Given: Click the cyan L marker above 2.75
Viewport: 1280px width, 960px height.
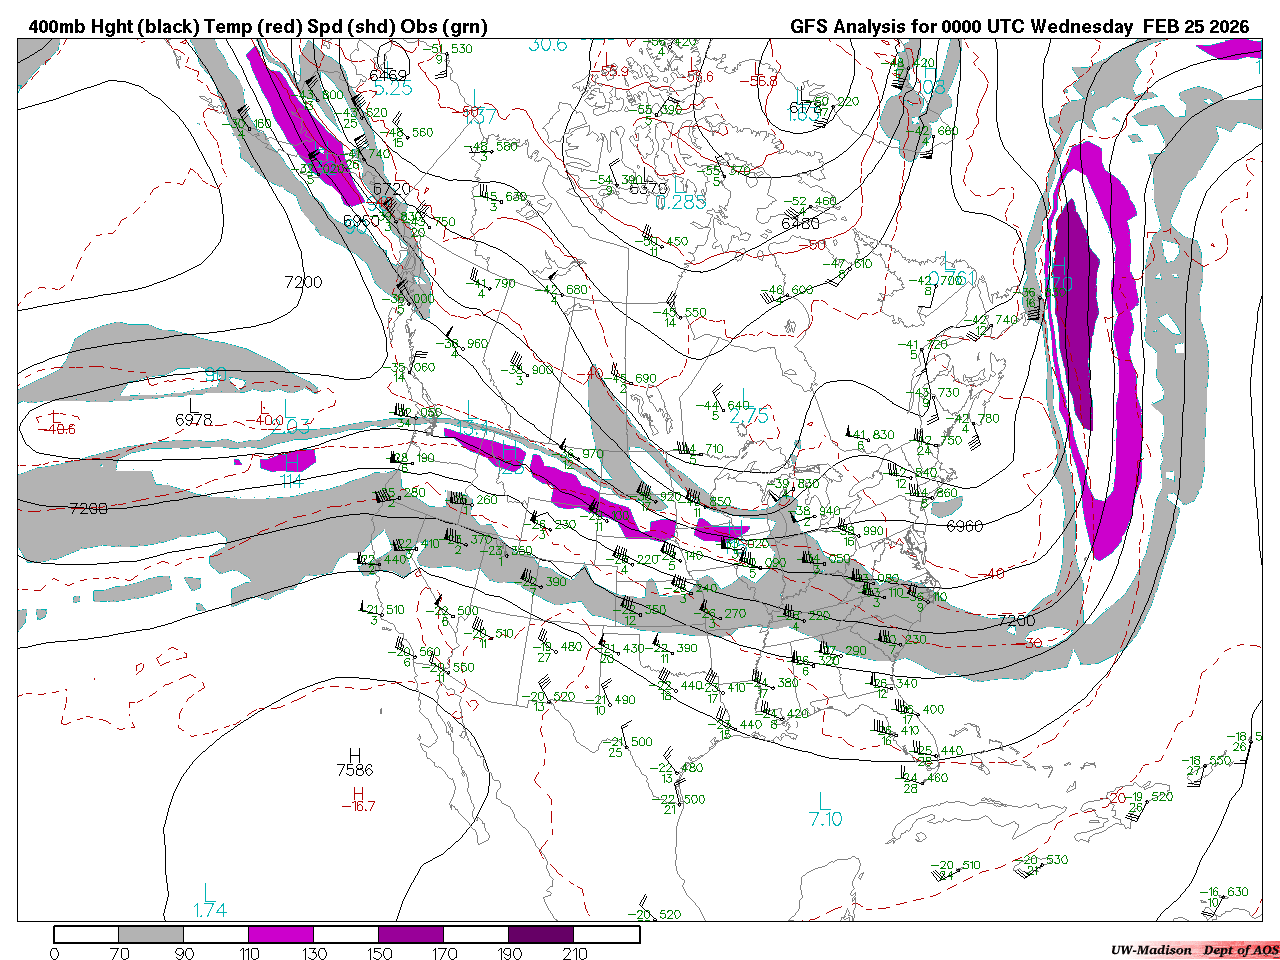Looking at the screenshot, I should click(x=746, y=397).
